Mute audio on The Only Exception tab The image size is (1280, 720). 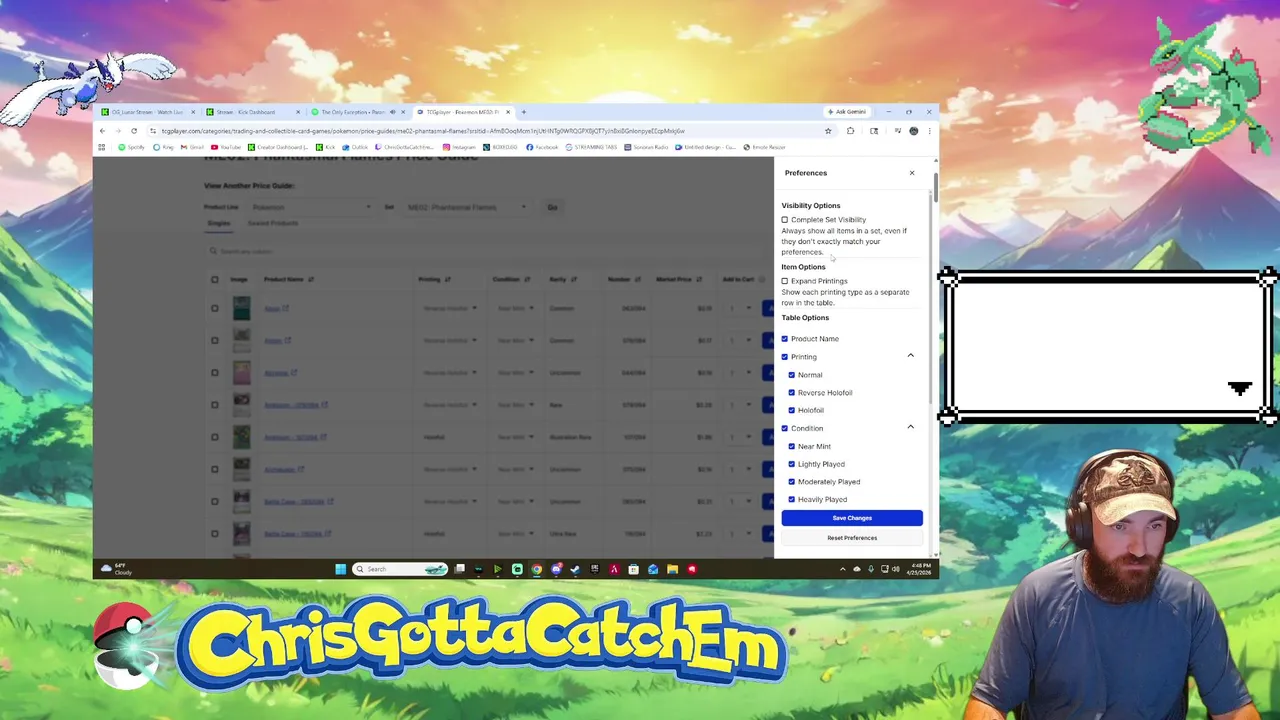[x=392, y=112]
